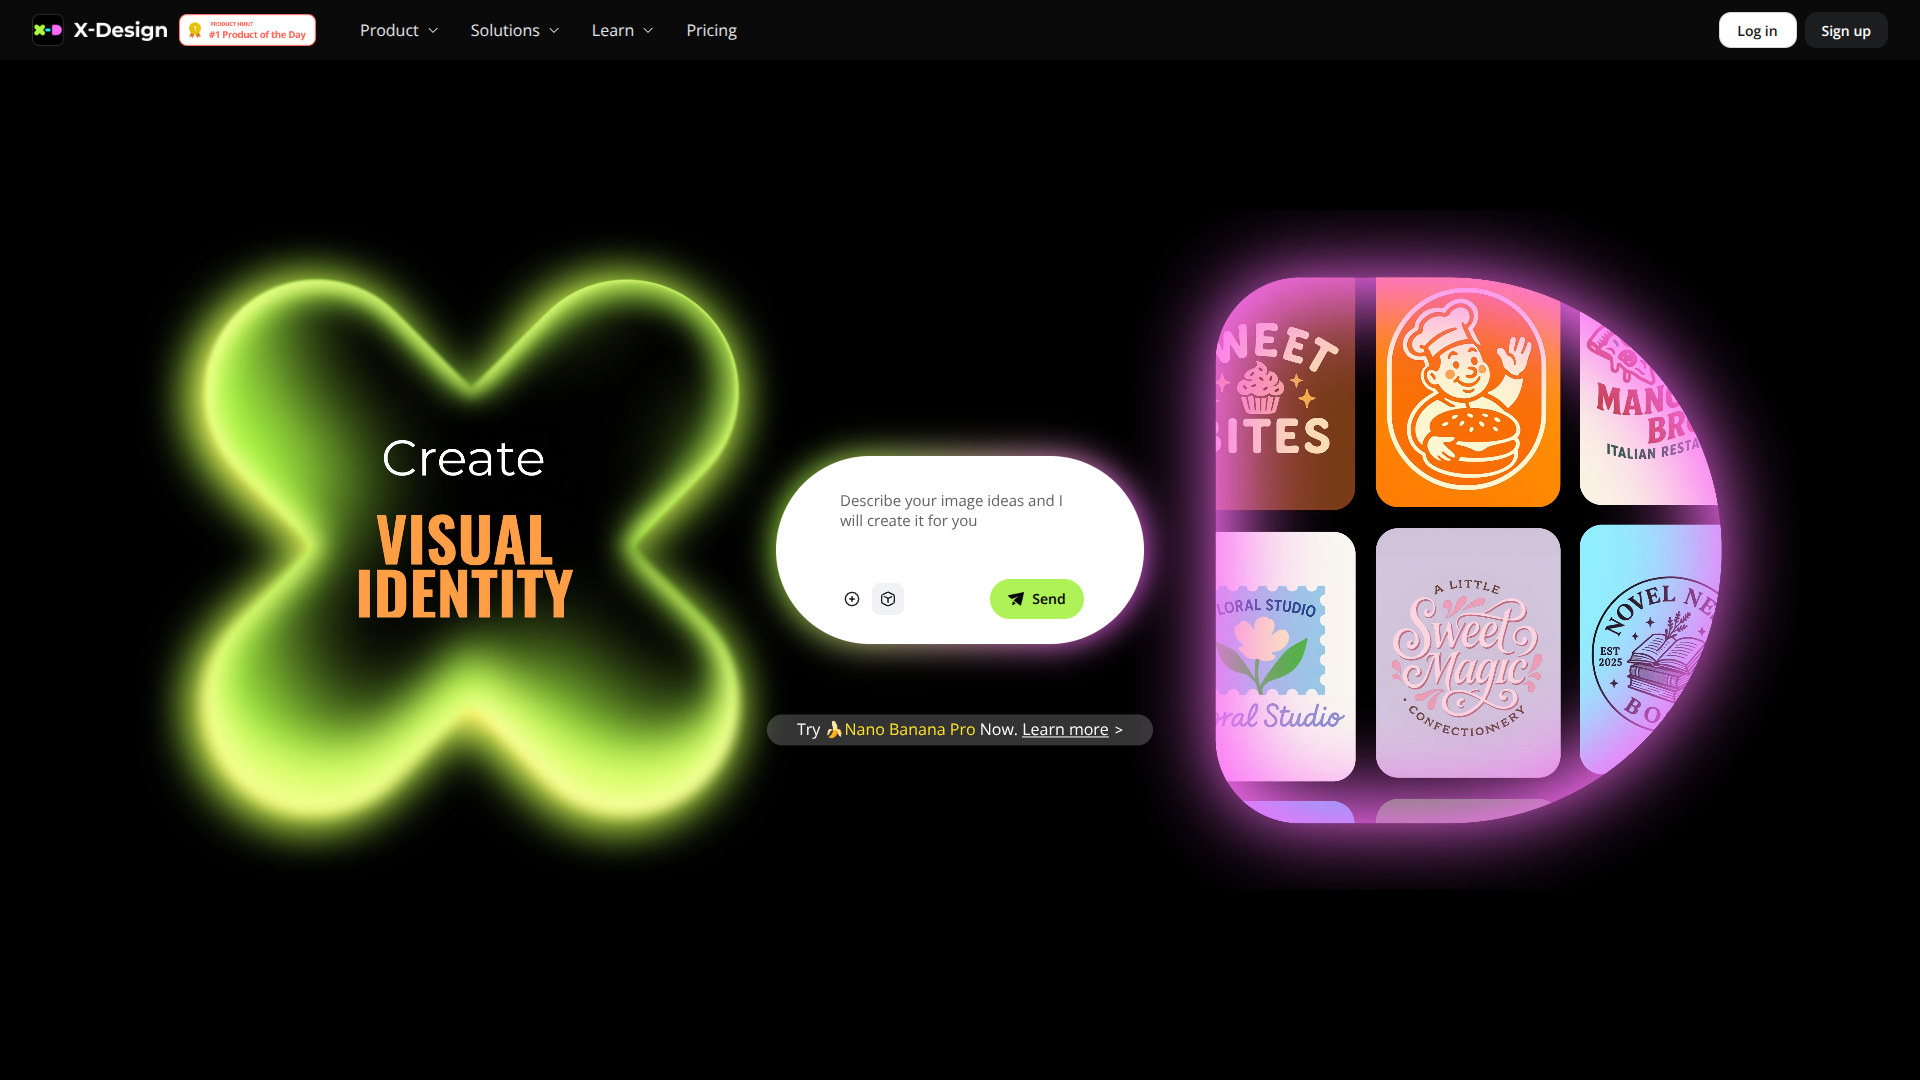Open the Floral Studio stamp thumbnail

pyautogui.click(x=1284, y=655)
